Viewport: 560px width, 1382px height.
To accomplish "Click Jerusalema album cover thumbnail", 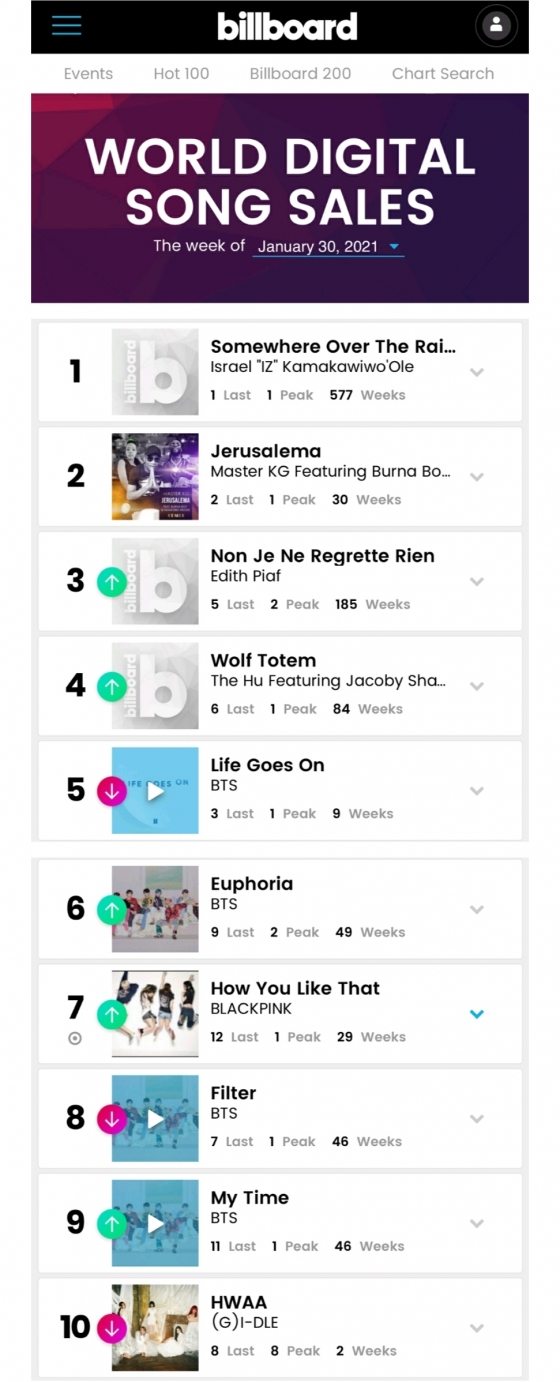I will [155, 477].
